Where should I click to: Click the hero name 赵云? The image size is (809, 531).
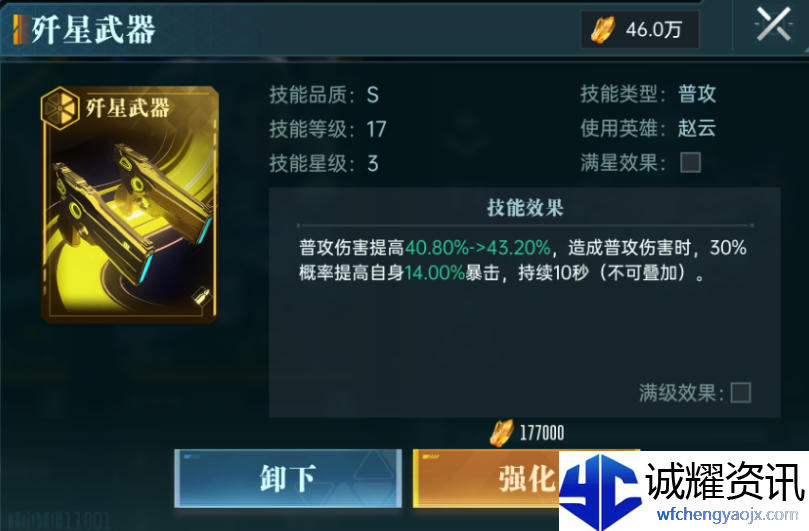tap(697, 128)
